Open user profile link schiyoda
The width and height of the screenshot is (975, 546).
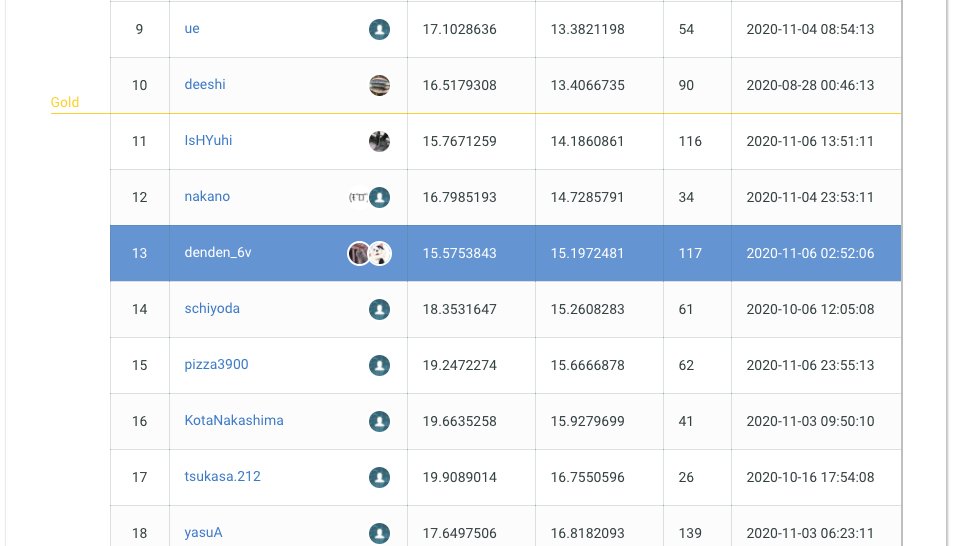pos(212,308)
